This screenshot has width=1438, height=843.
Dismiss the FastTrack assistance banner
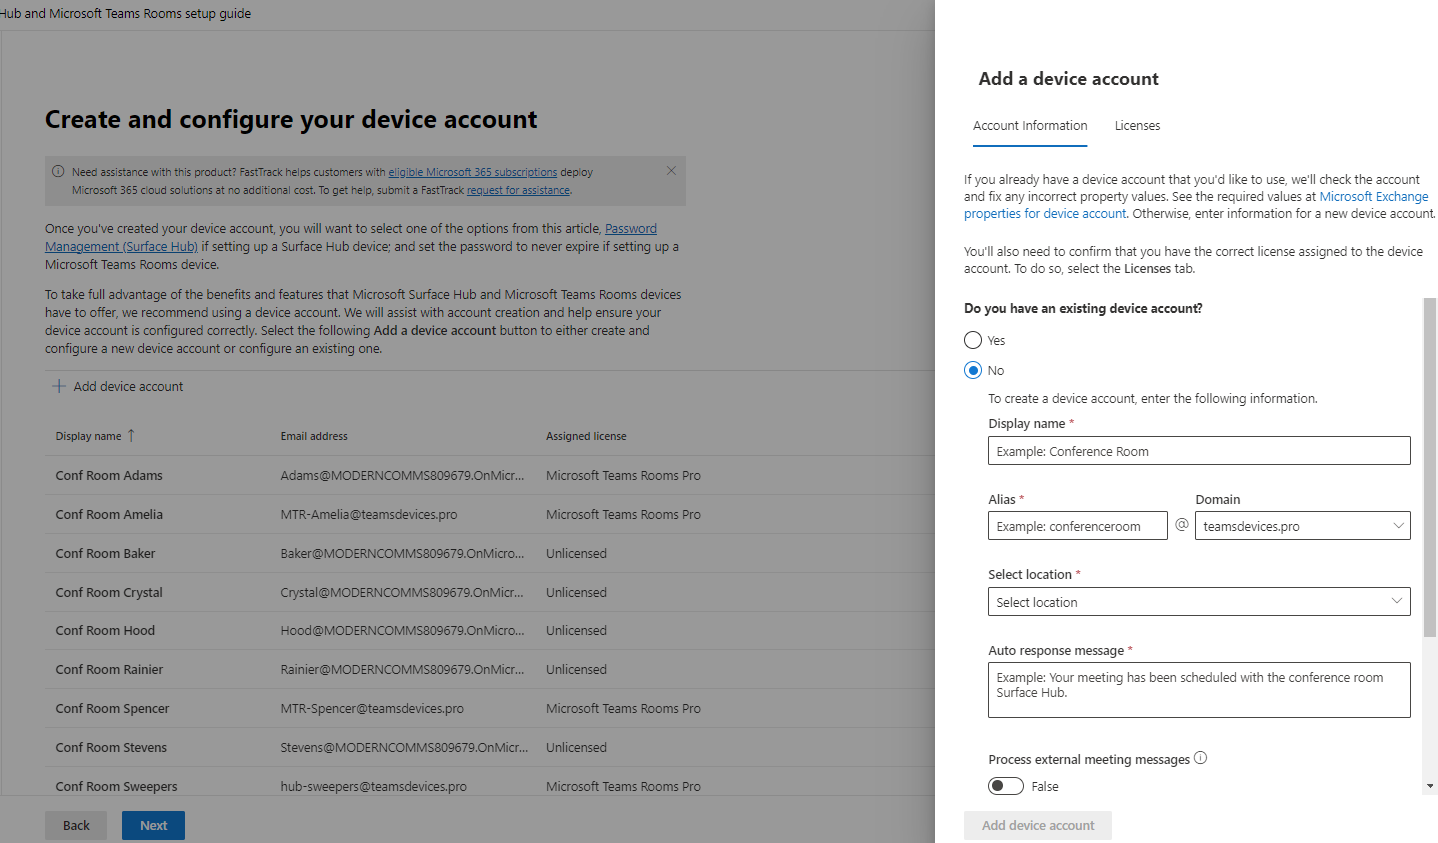[x=671, y=171]
